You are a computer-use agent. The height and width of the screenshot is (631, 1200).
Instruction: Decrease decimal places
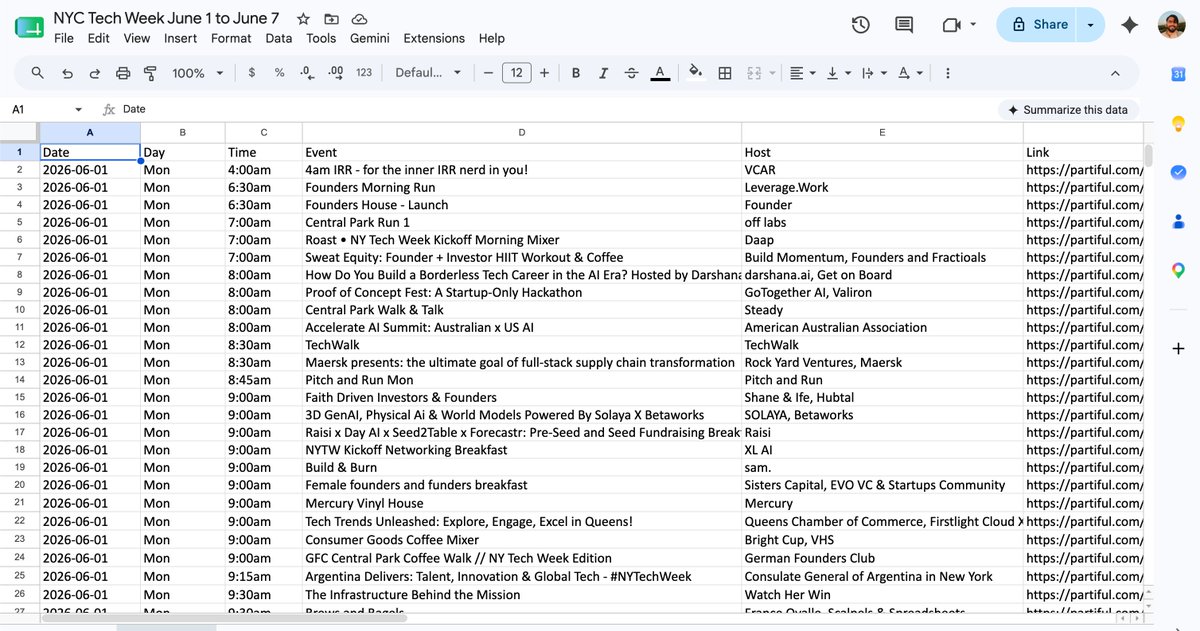point(307,73)
